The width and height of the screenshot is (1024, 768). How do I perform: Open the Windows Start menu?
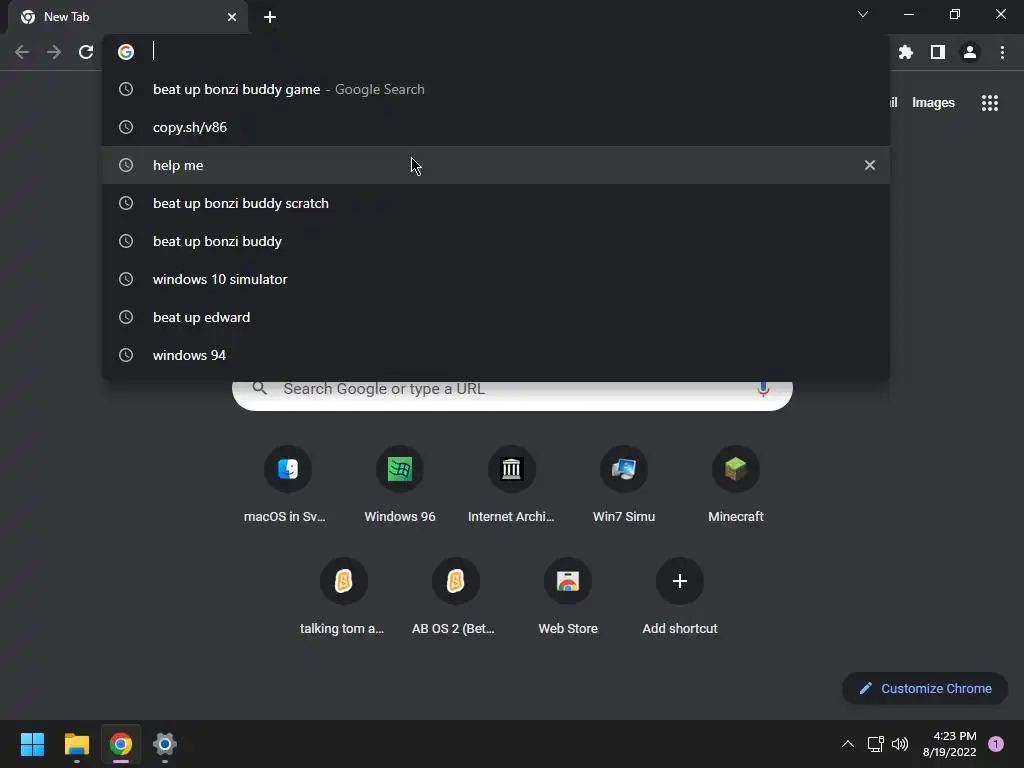click(x=33, y=744)
